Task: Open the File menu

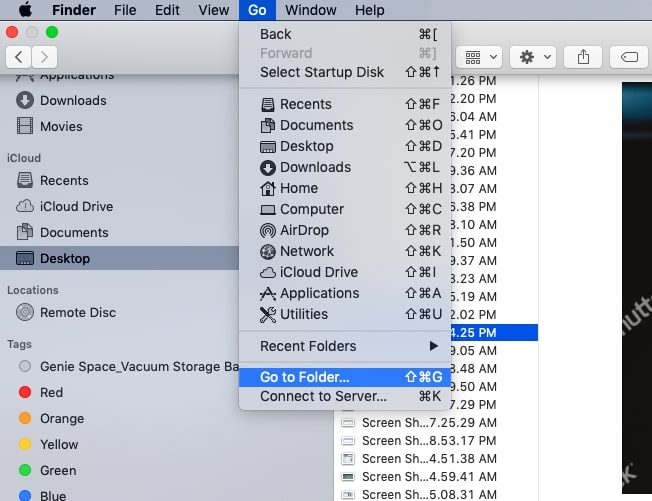Action: pyautogui.click(x=125, y=10)
